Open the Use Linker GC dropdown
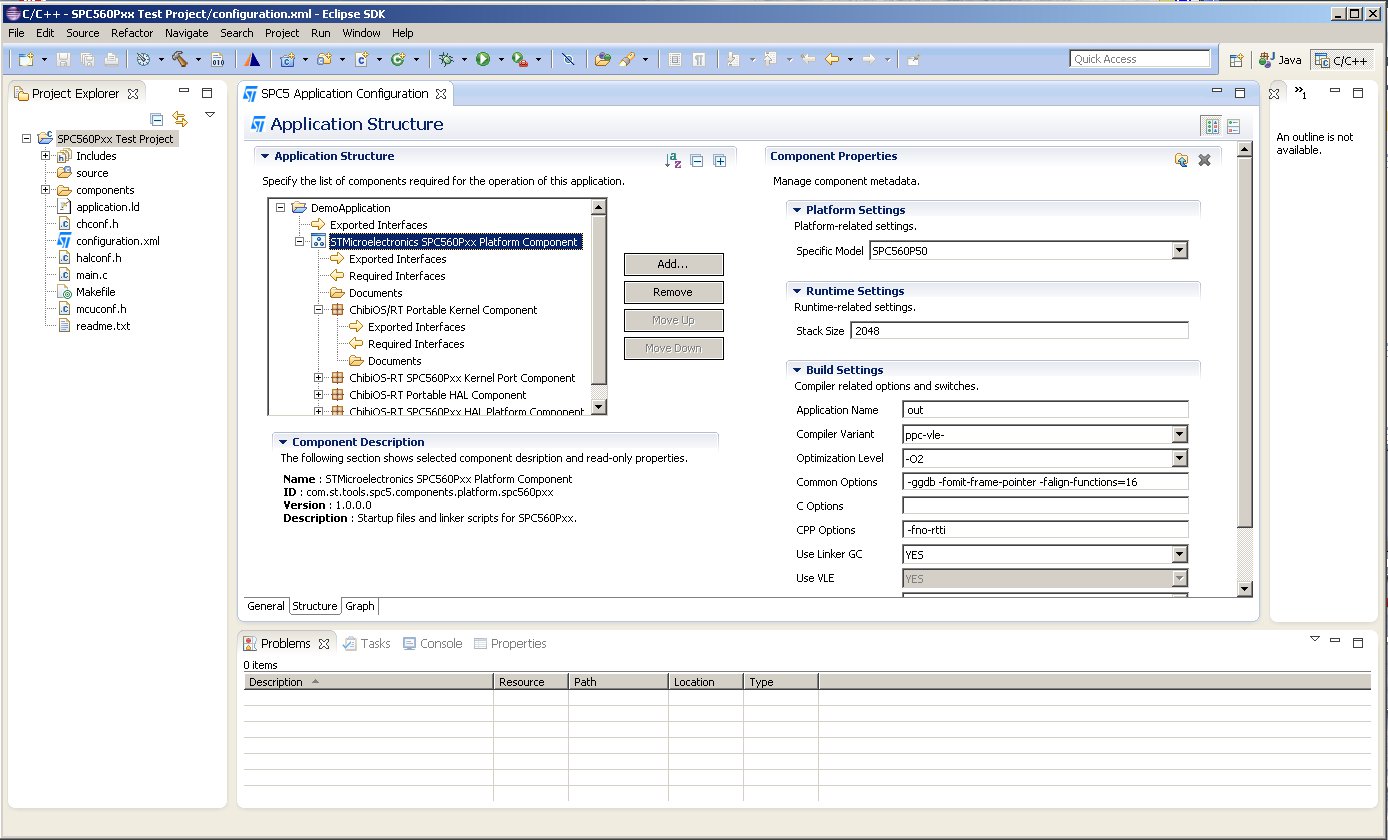 1180,554
